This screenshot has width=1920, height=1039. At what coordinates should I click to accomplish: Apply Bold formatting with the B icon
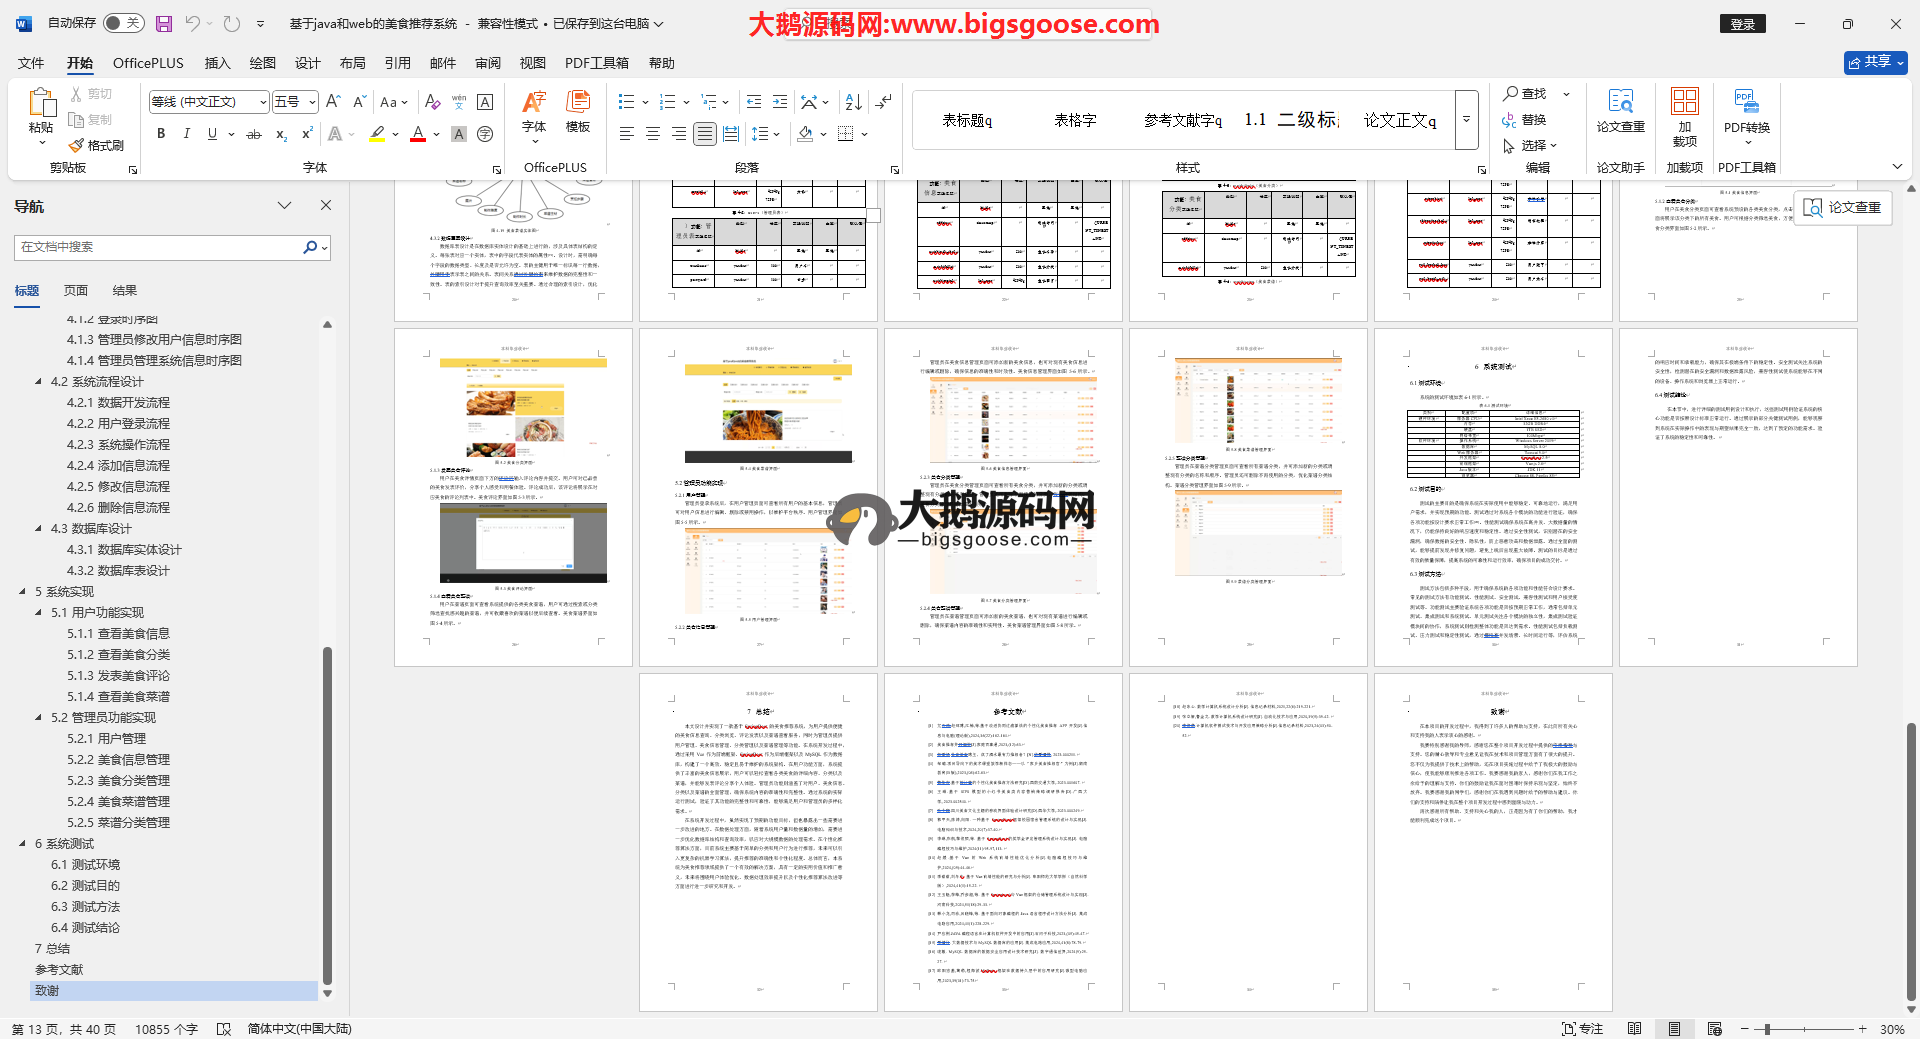(x=161, y=134)
